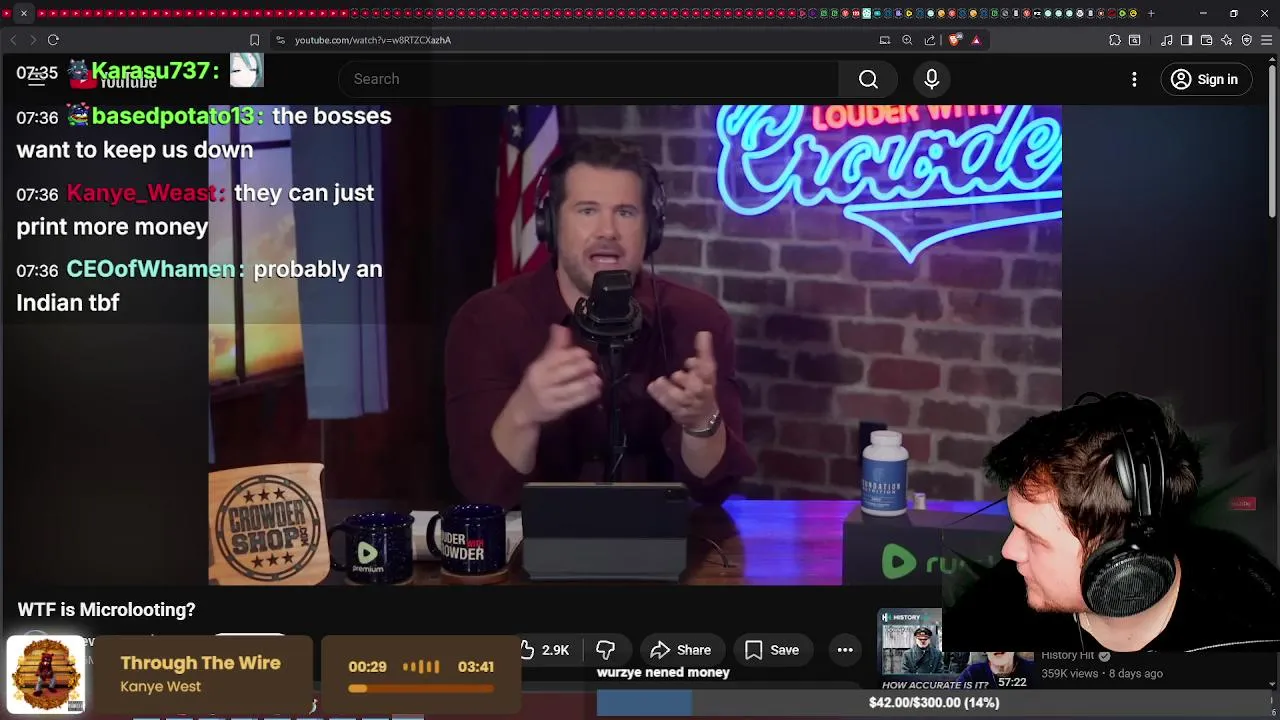1280x720 pixels.
Task: Click the cast/screen icon in address bar
Action: click(x=885, y=40)
